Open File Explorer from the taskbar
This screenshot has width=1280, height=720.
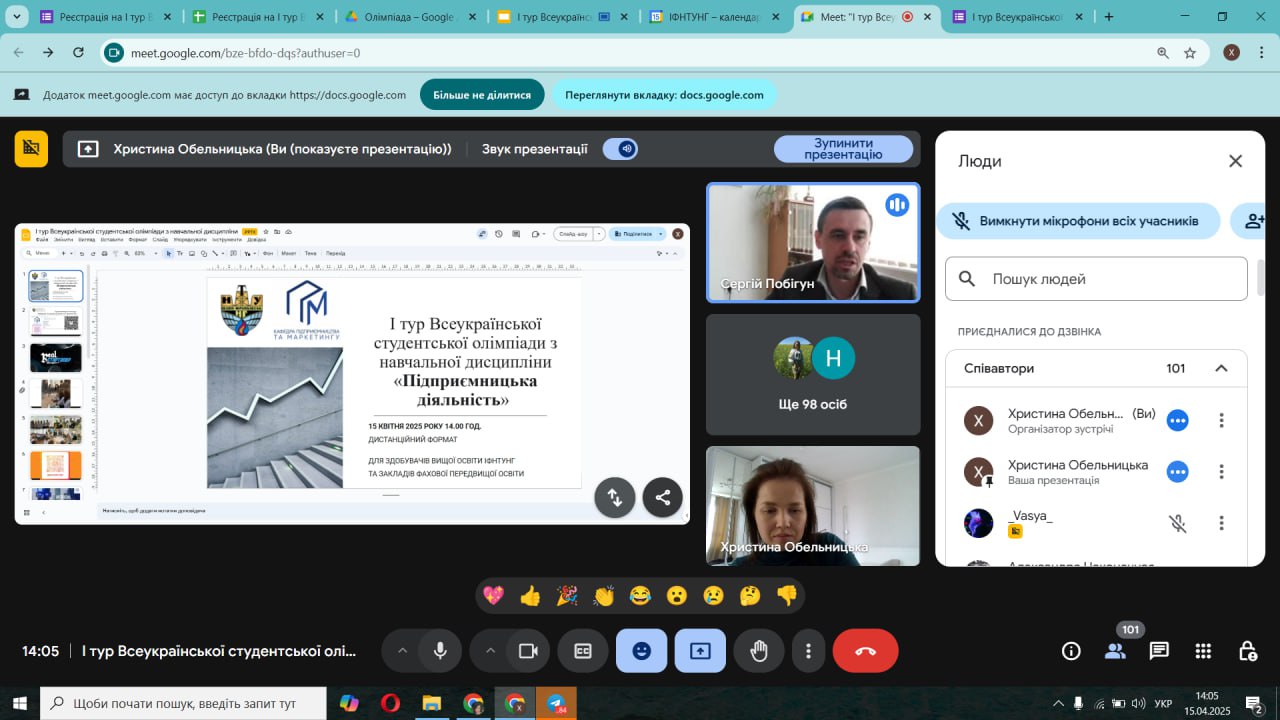[x=431, y=704]
